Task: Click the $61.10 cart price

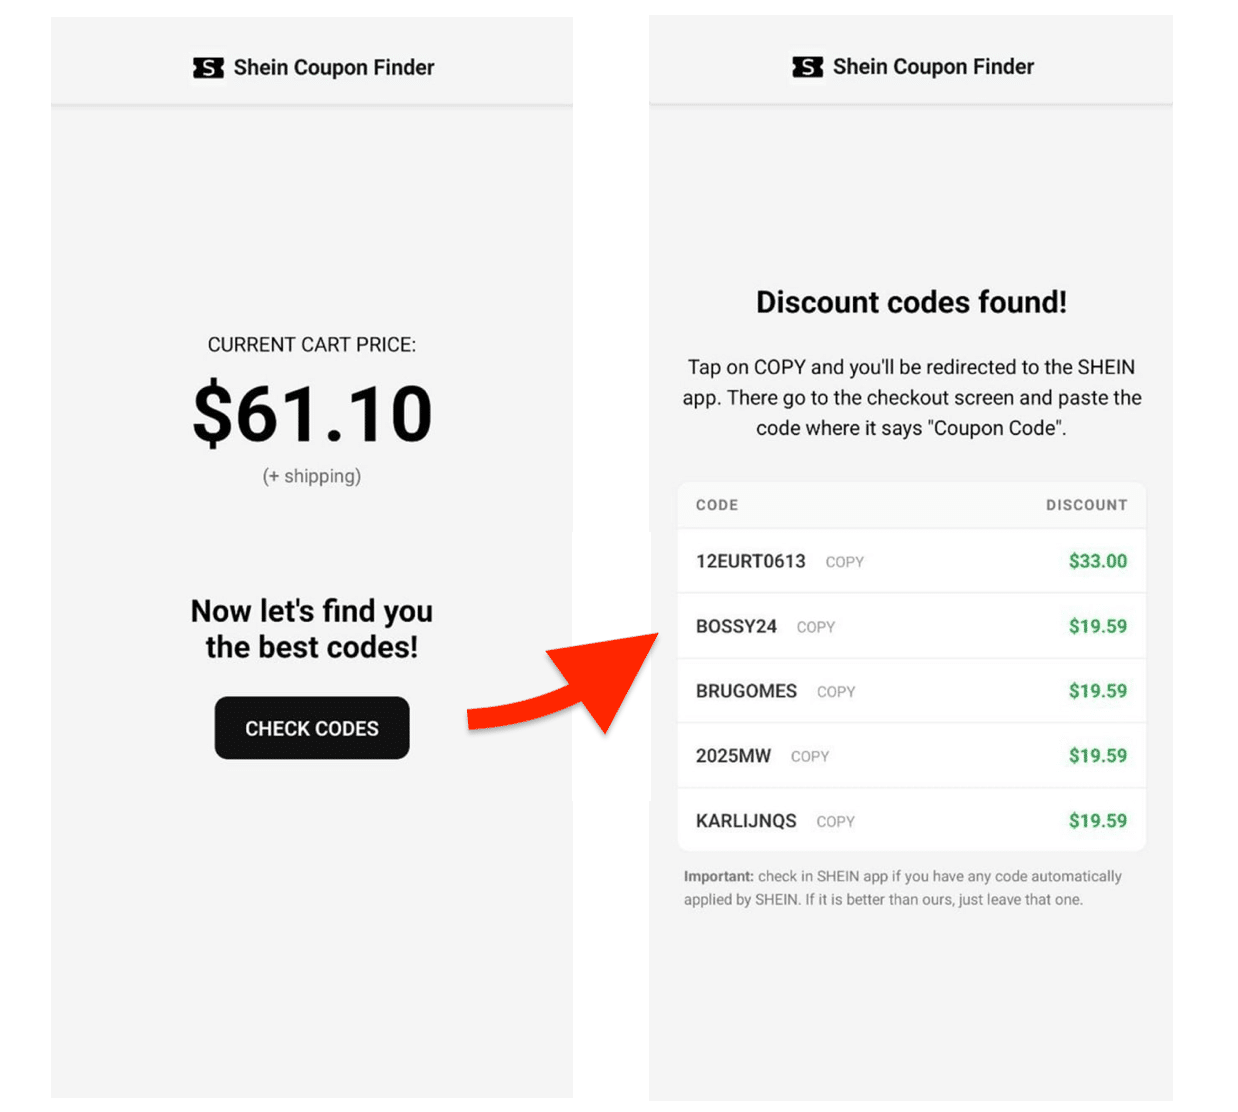Action: tap(312, 413)
